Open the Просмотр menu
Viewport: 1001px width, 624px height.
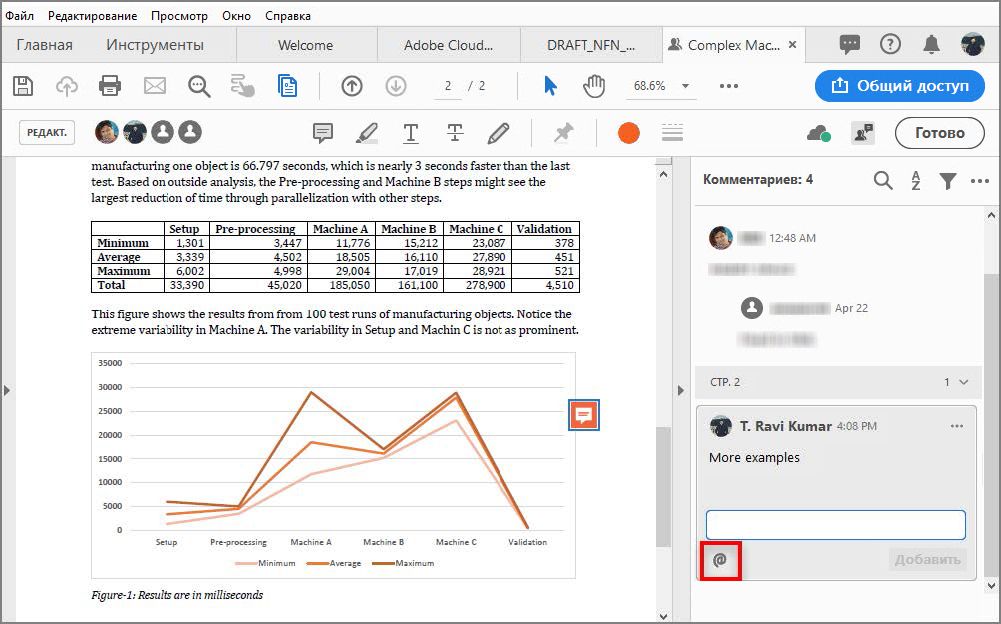point(179,15)
